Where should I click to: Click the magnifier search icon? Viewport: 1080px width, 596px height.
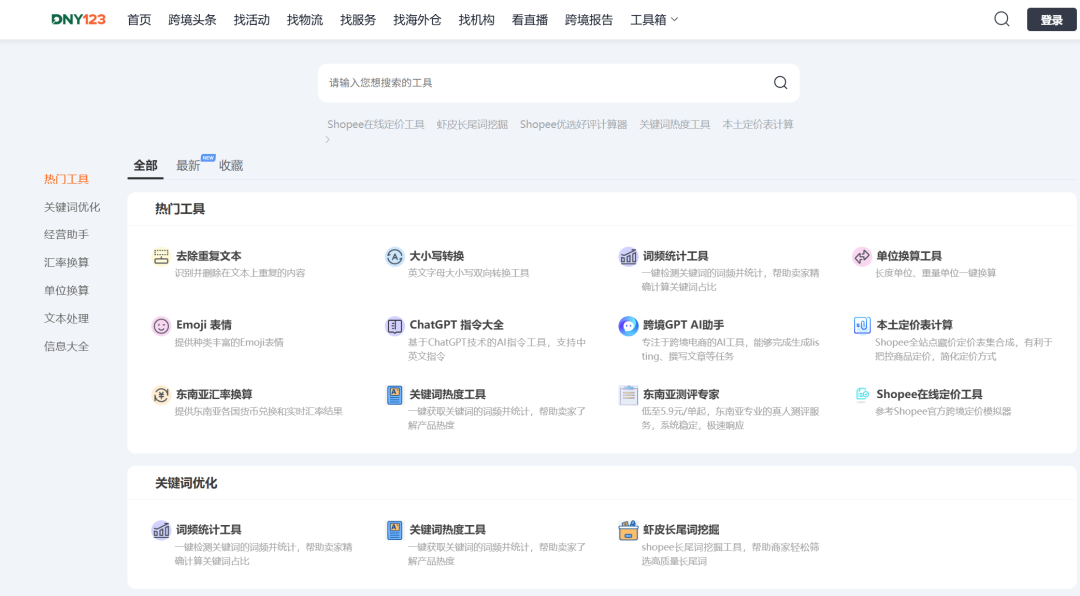point(1001,18)
